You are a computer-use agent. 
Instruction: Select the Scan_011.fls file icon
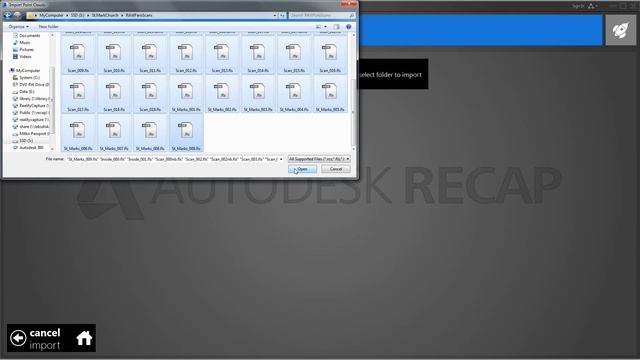pyautogui.click(x=150, y=53)
